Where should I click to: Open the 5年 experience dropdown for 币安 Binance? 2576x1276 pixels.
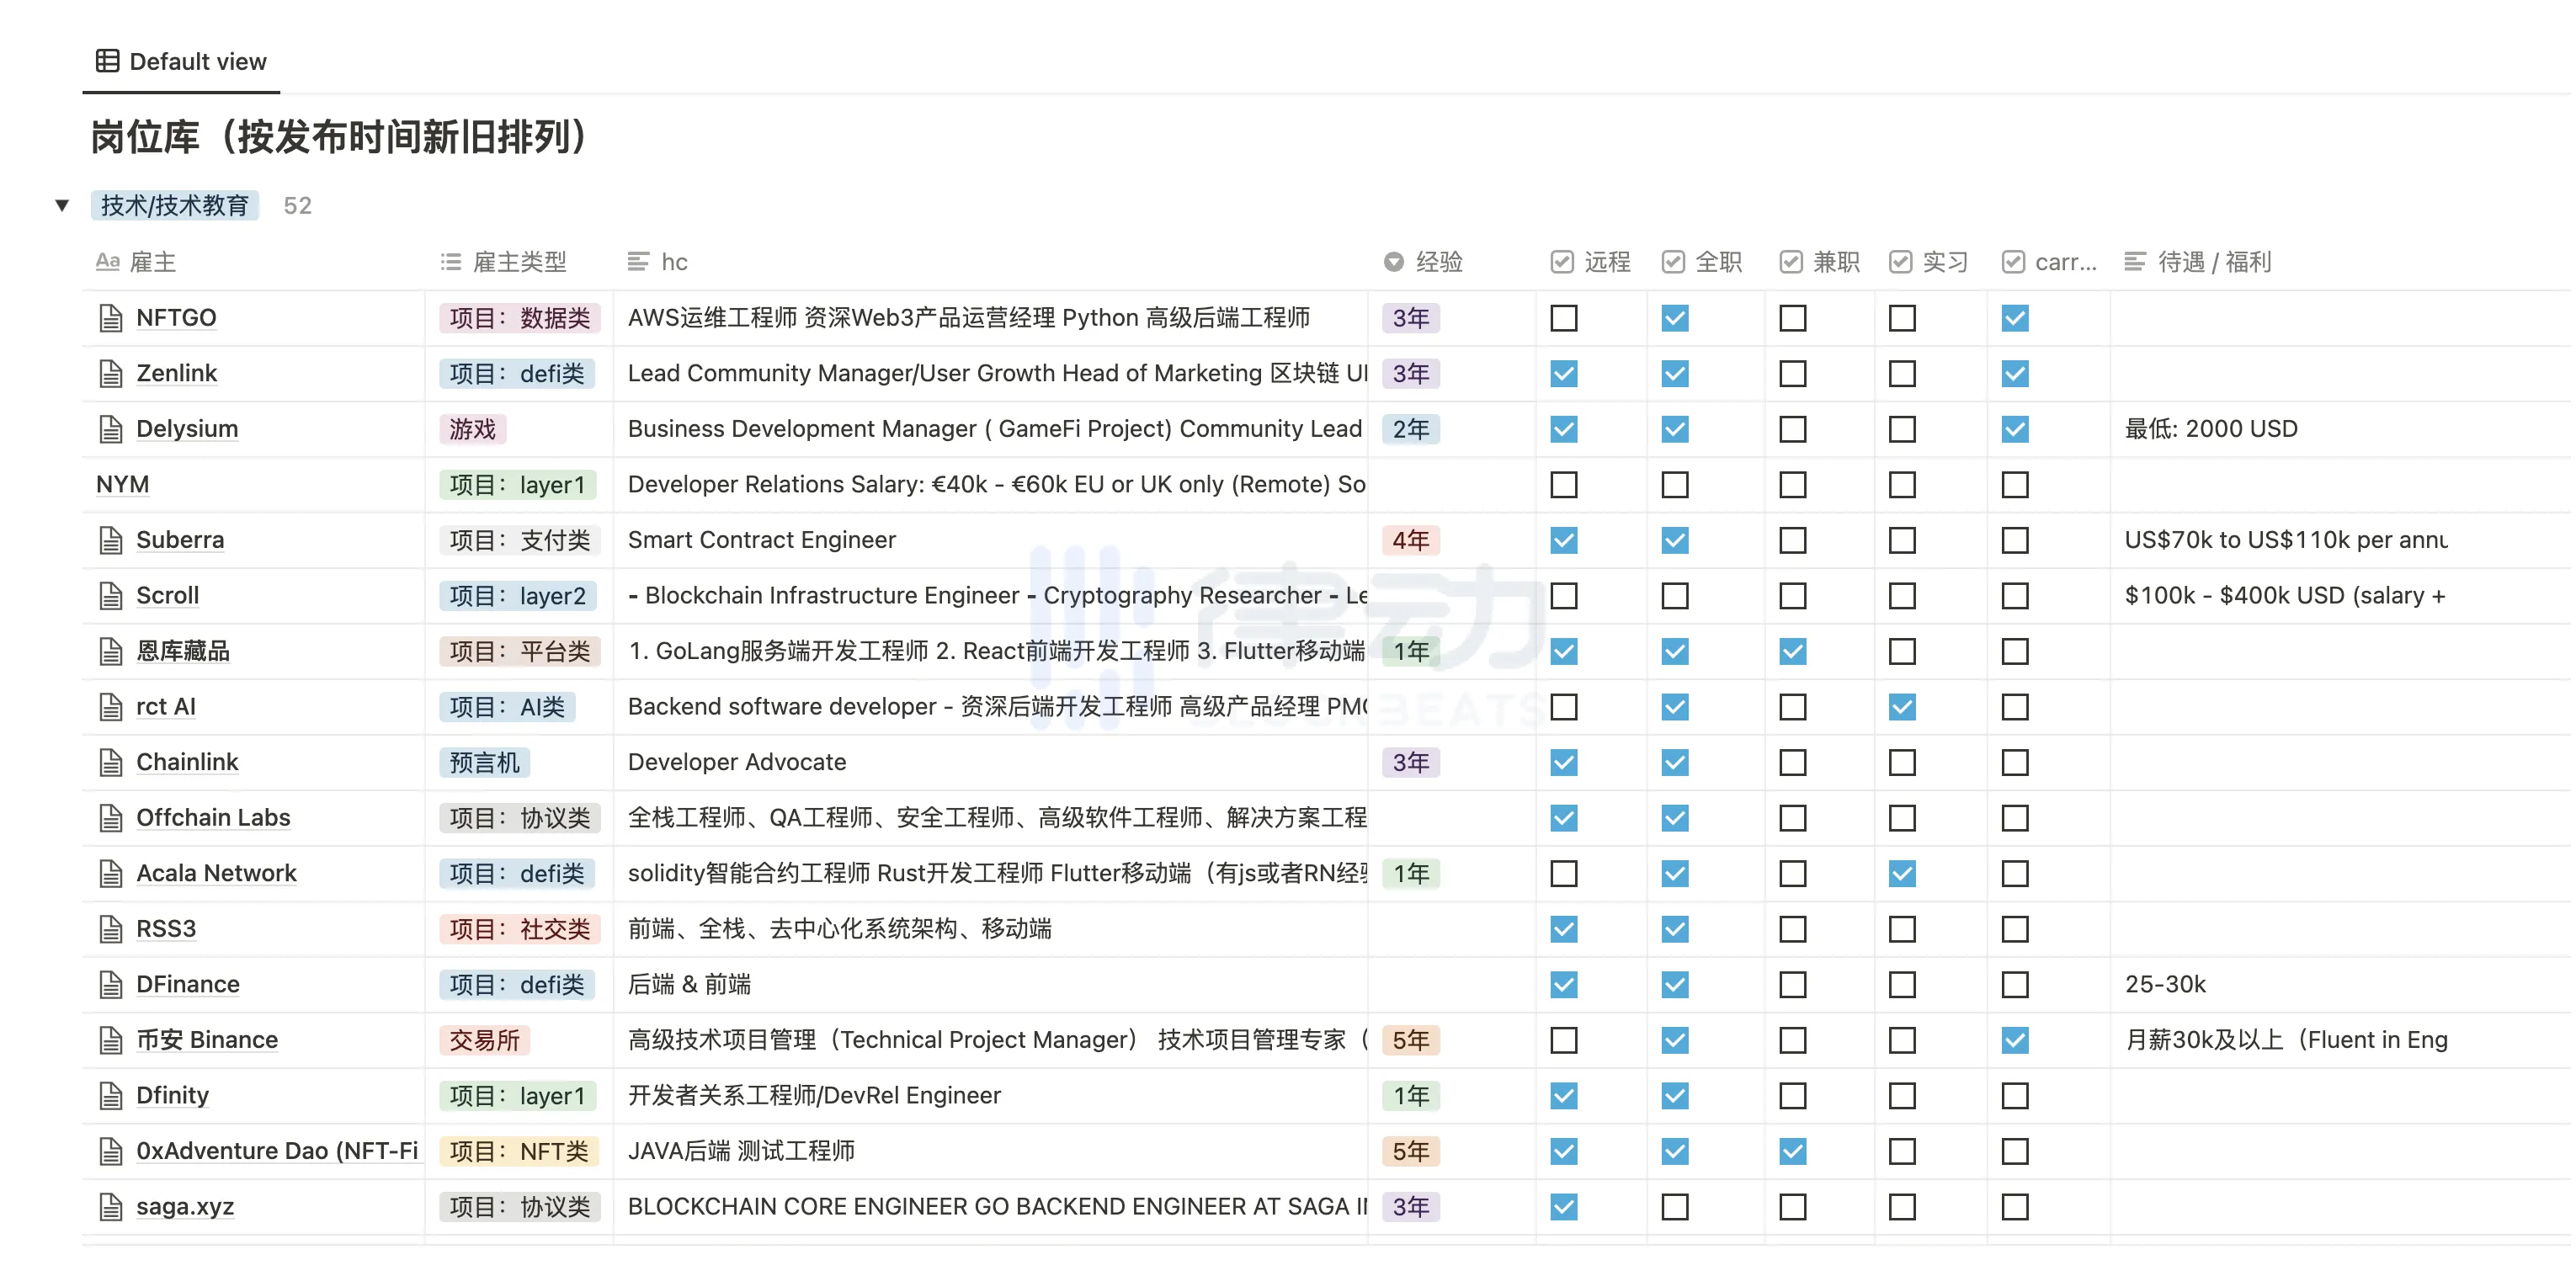1411,1040
